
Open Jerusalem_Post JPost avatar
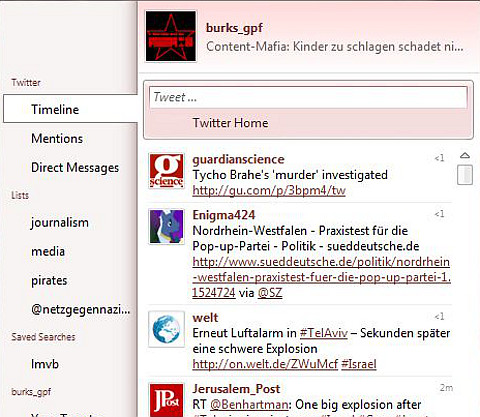[166, 400]
